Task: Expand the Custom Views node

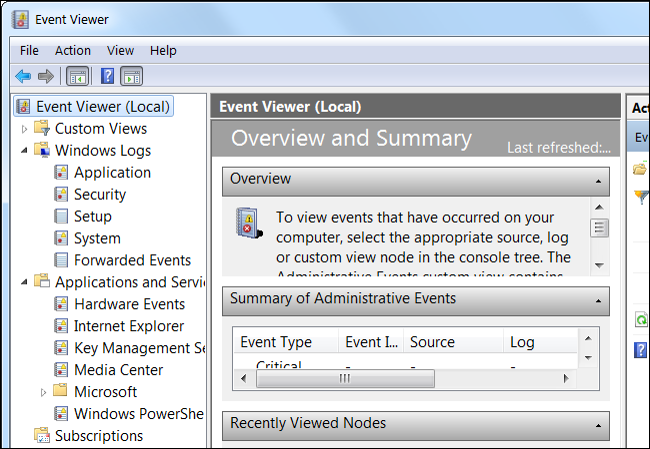Action: point(25,128)
